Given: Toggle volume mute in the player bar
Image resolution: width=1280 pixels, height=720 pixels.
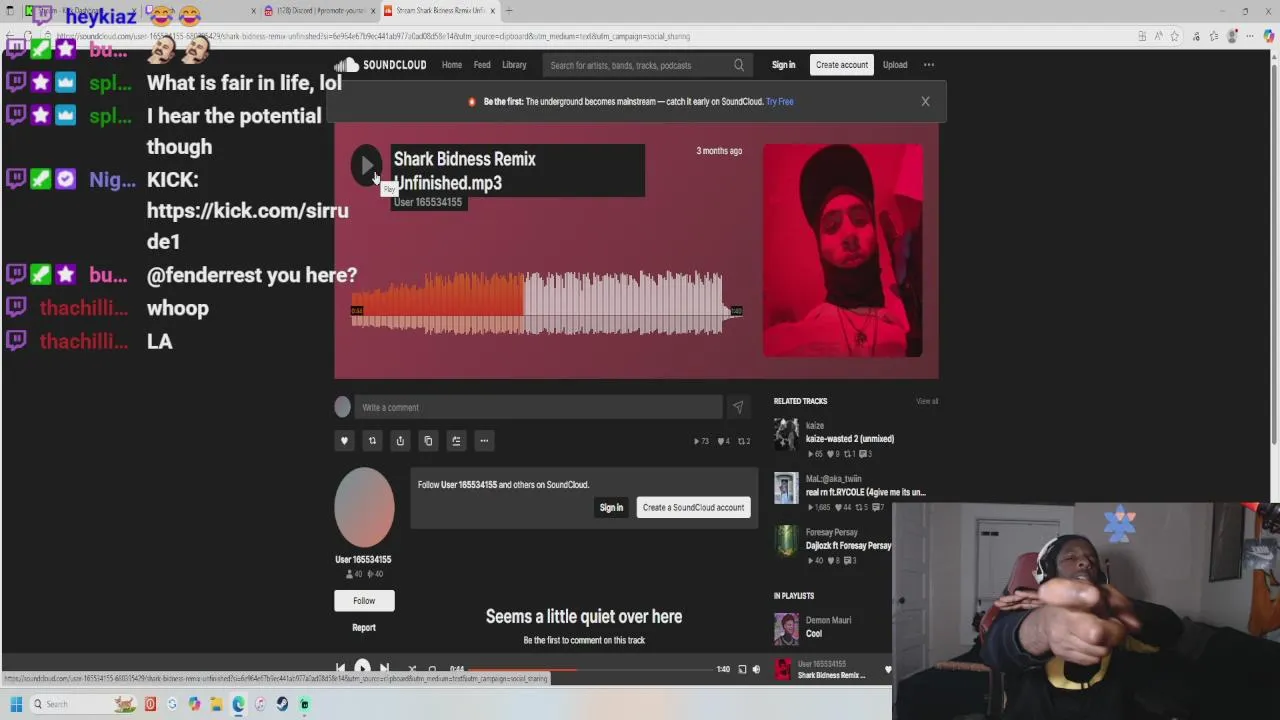Looking at the screenshot, I should tap(756, 669).
